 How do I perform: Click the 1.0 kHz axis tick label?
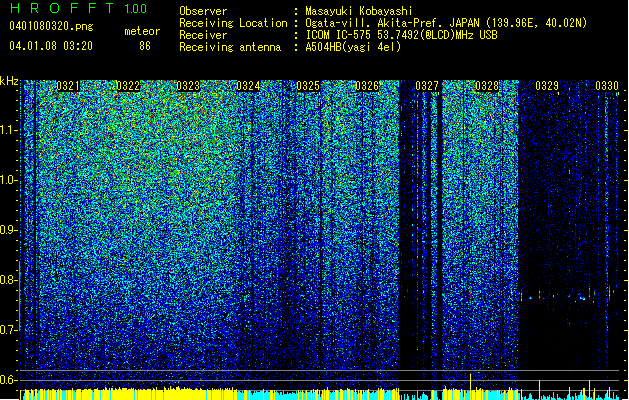coord(8,180)
